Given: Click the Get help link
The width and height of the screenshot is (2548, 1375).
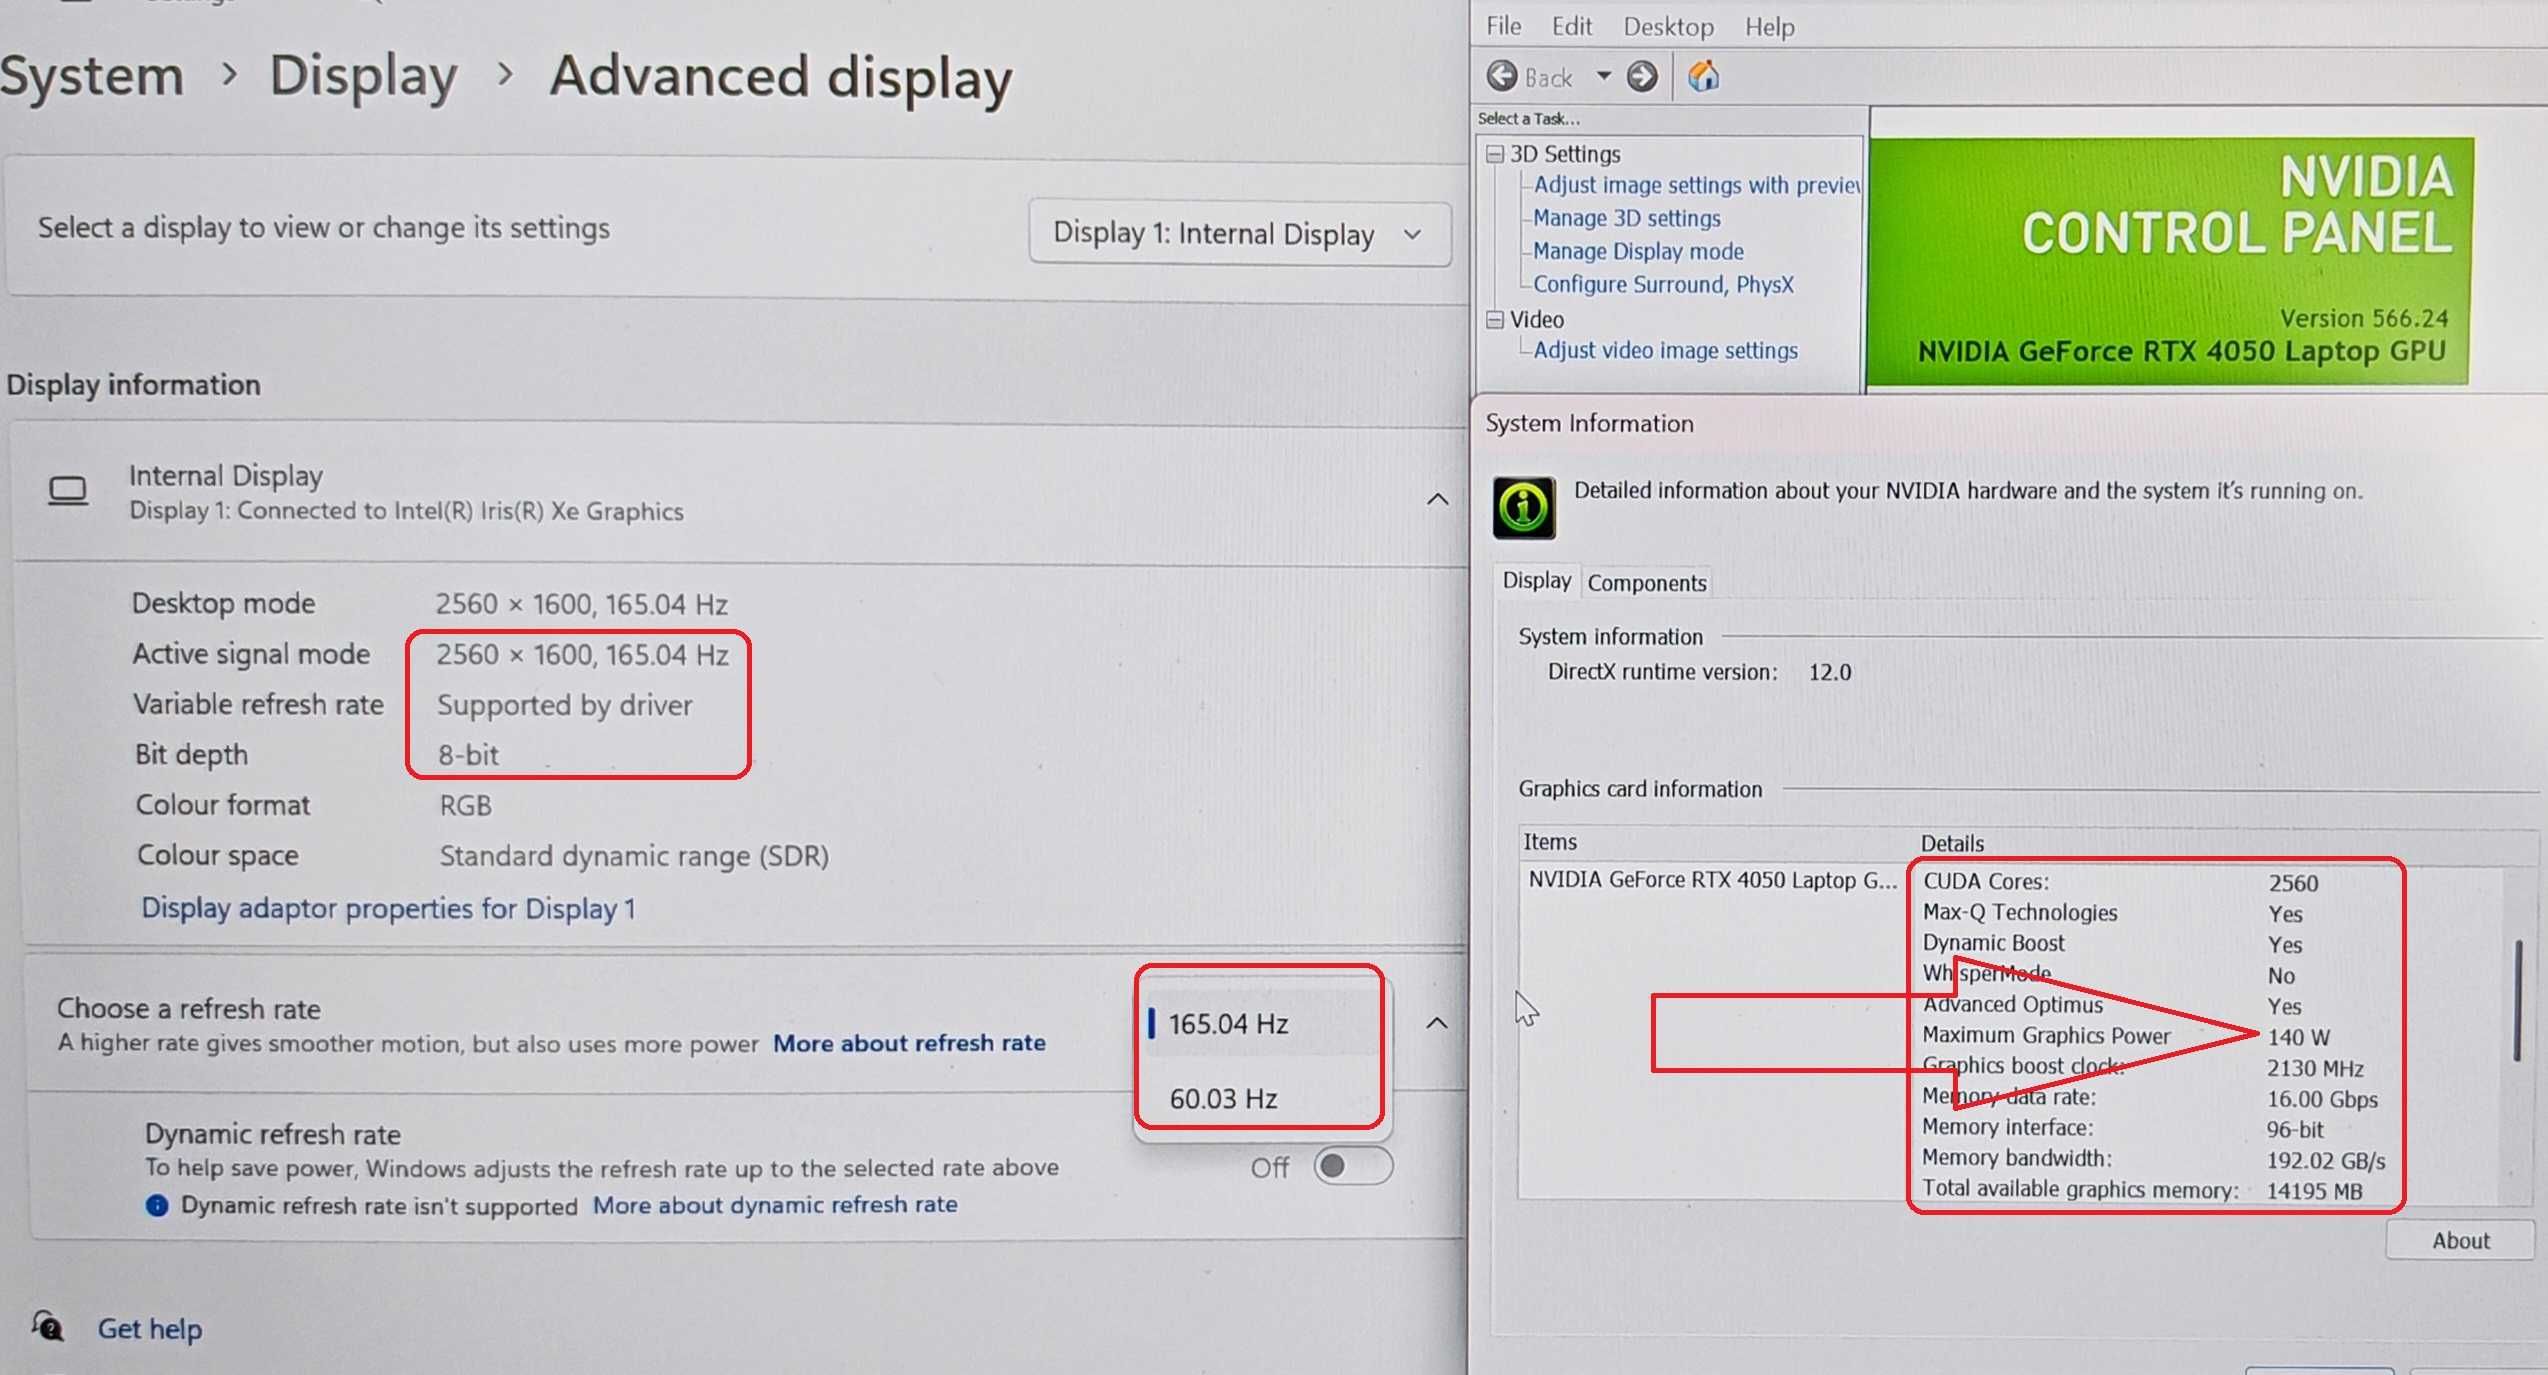Looking at the screenshot, I should [x=149, y=1328].
